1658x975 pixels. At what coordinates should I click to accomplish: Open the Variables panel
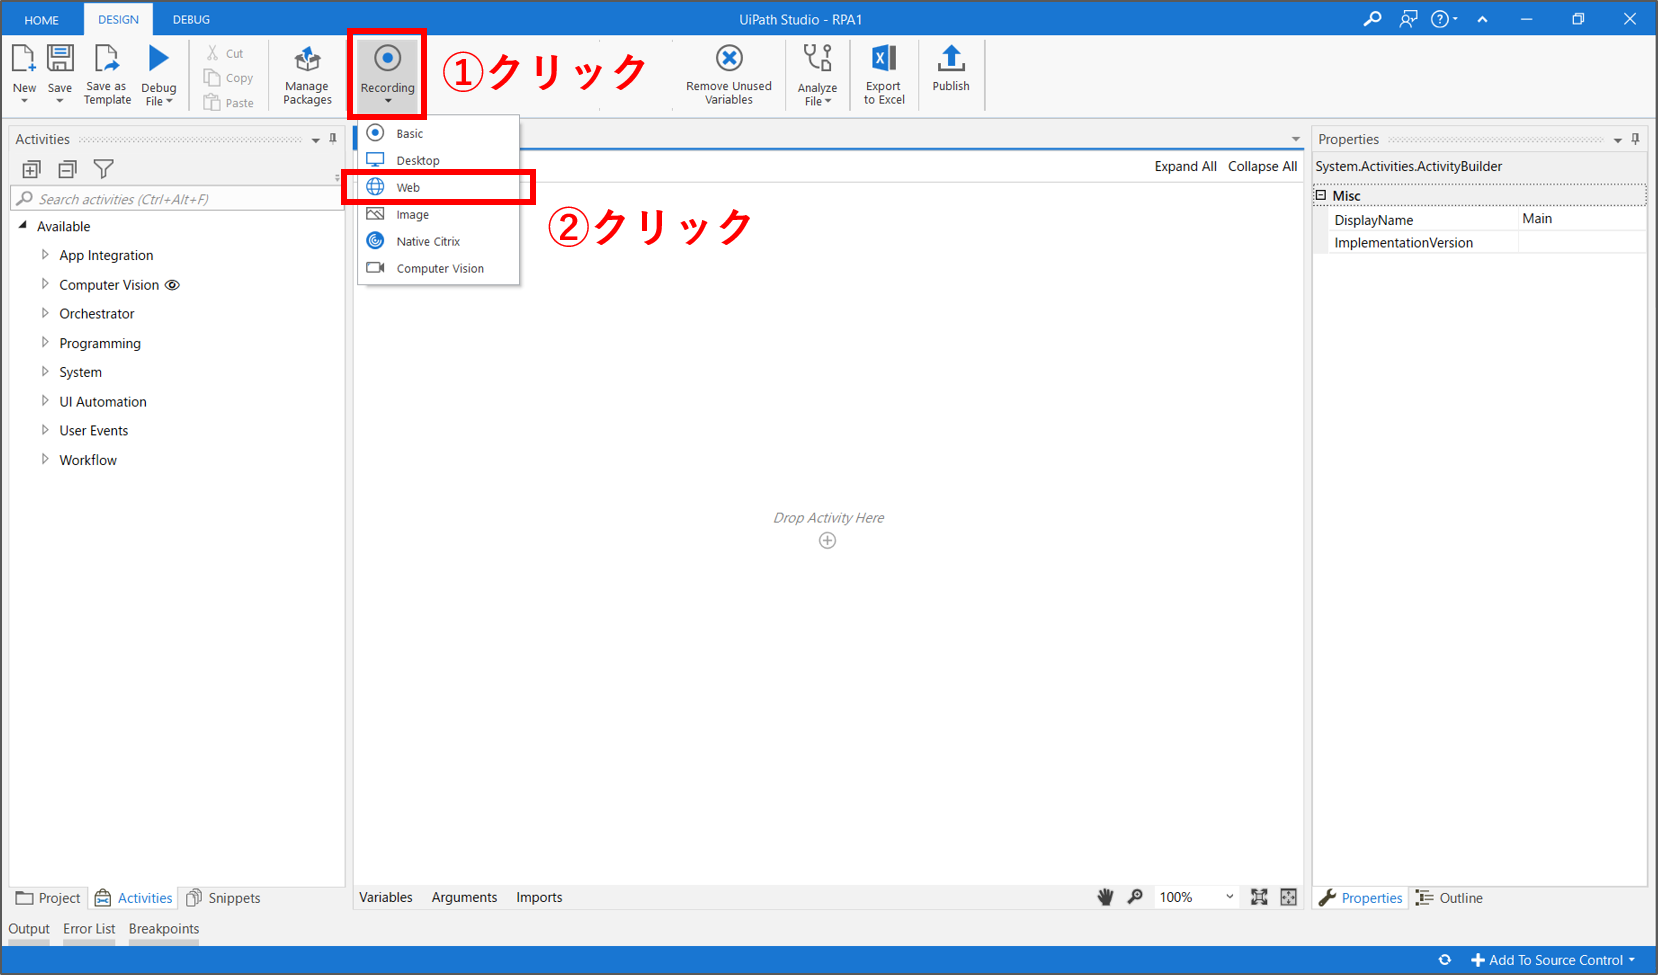(x=386, y=897)
